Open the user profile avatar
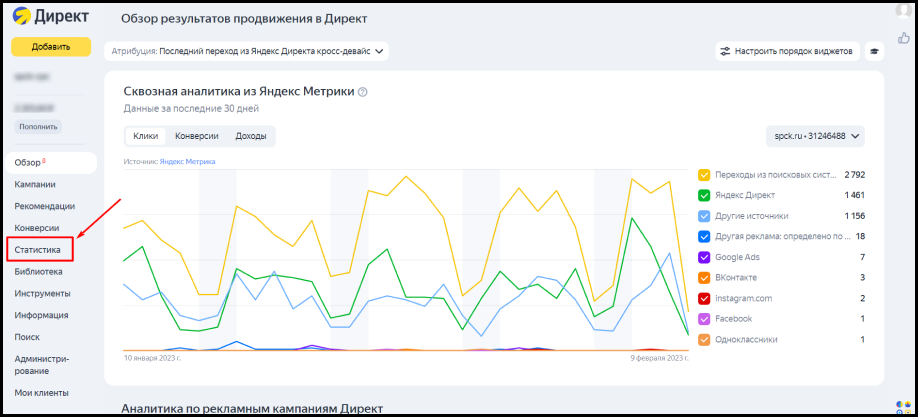 click(x=902, y=11)
